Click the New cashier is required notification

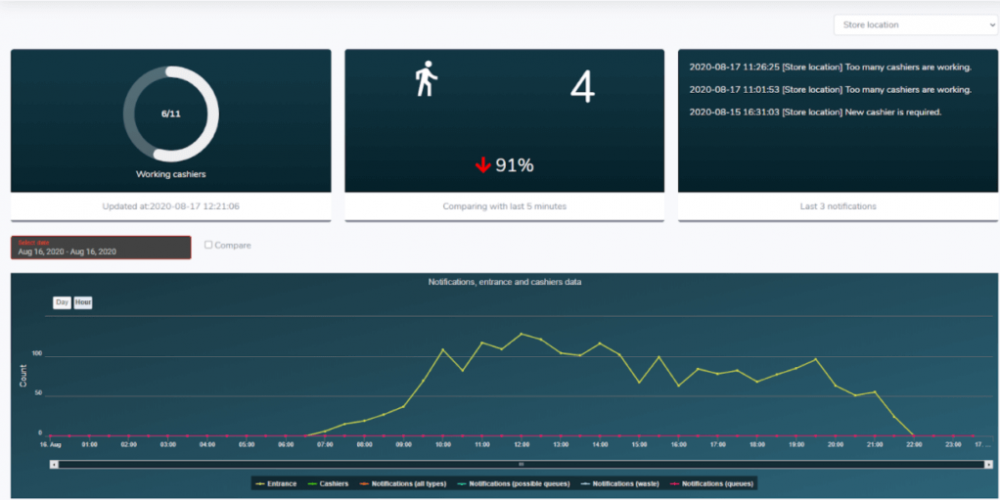click(x=816, y=112)
